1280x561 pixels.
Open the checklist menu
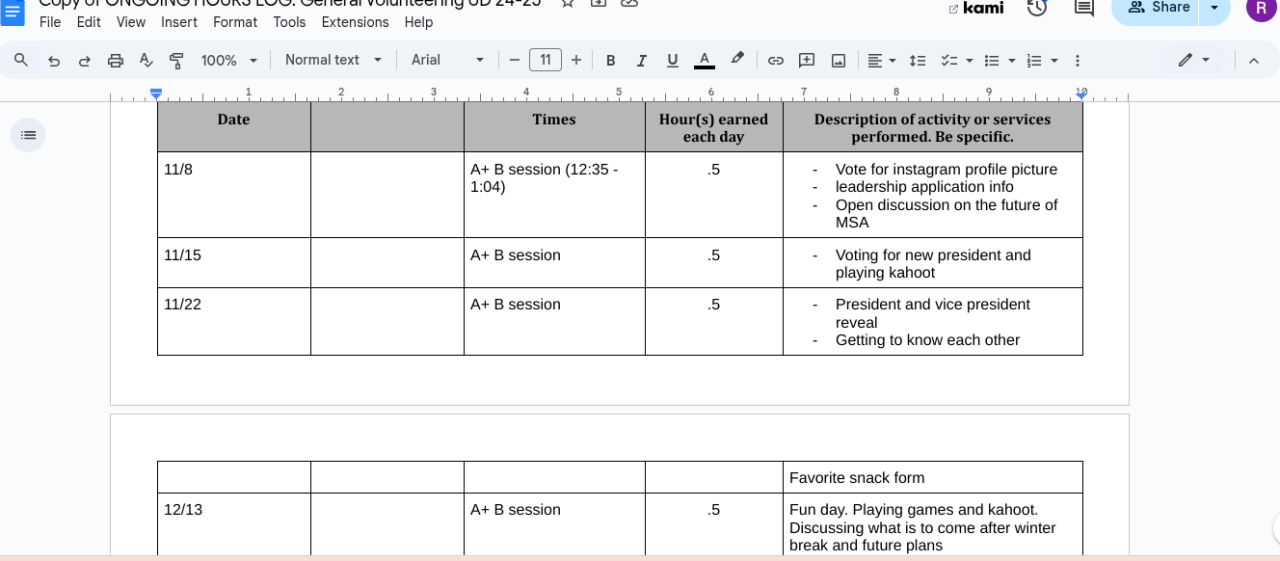click(955, 60)
